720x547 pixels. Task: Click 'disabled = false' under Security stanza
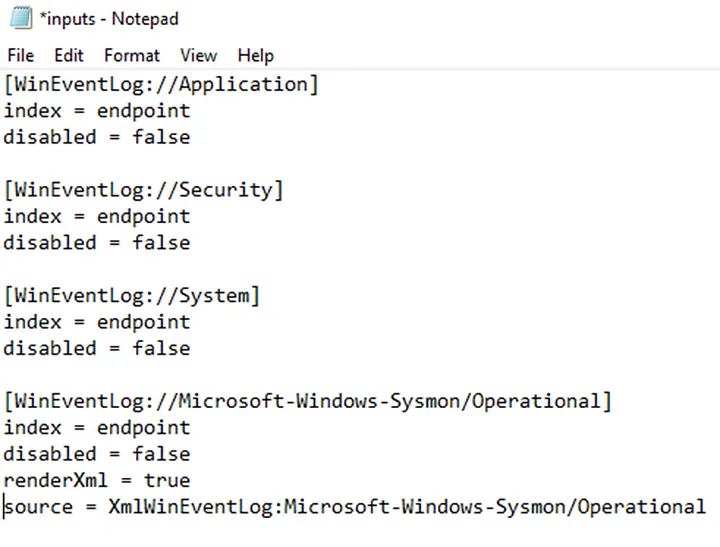tap(97, 243)
